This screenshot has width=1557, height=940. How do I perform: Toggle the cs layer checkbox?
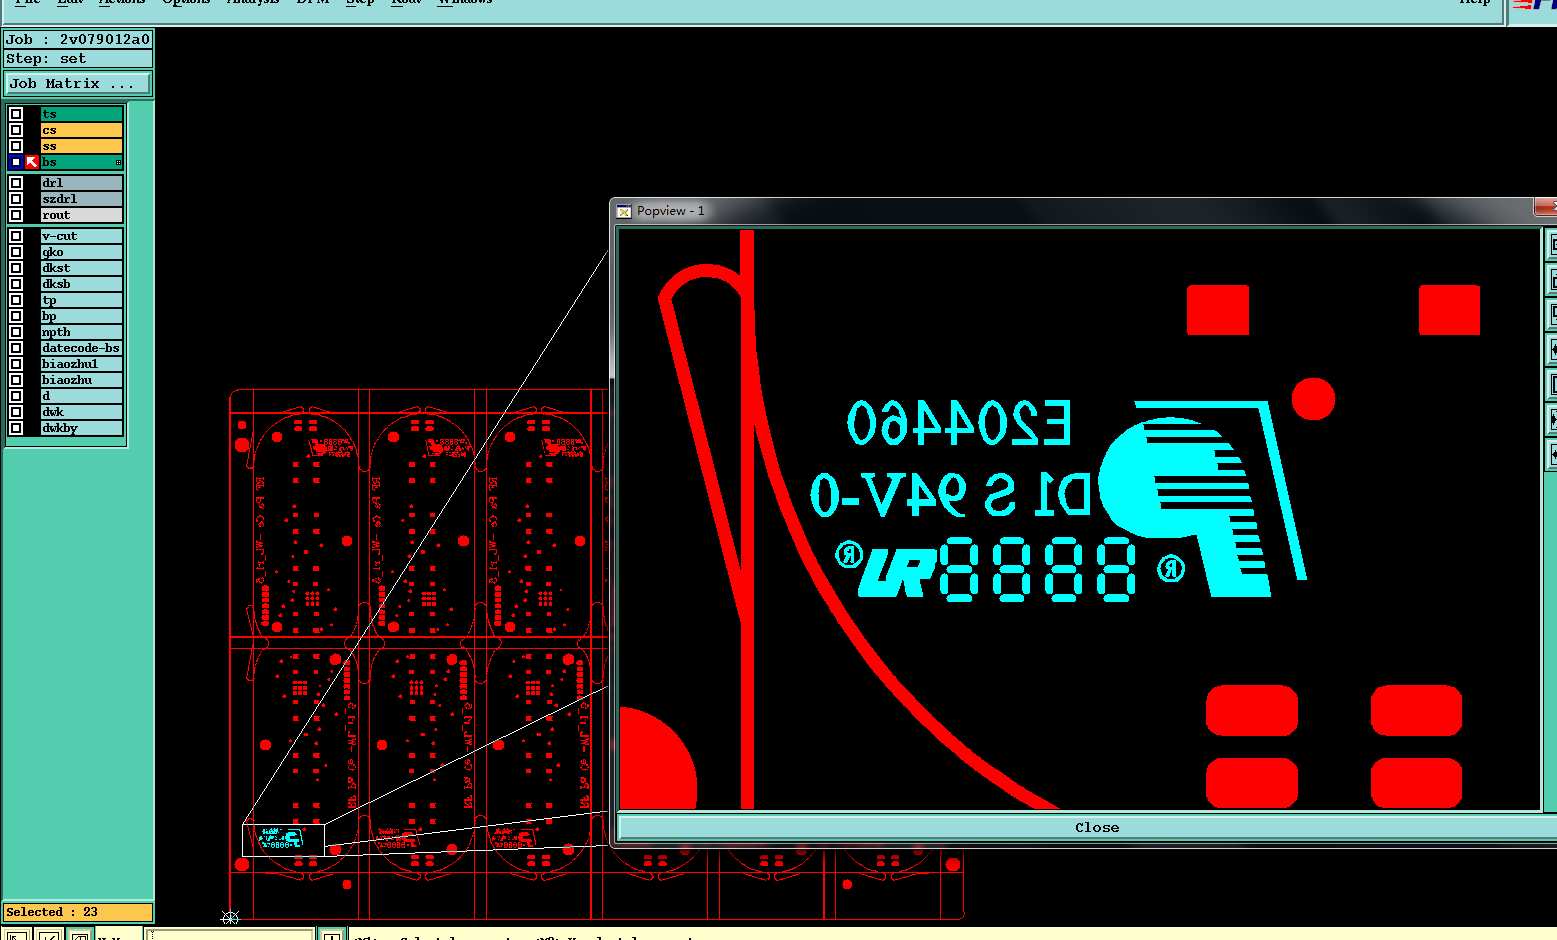pos(16,130)
